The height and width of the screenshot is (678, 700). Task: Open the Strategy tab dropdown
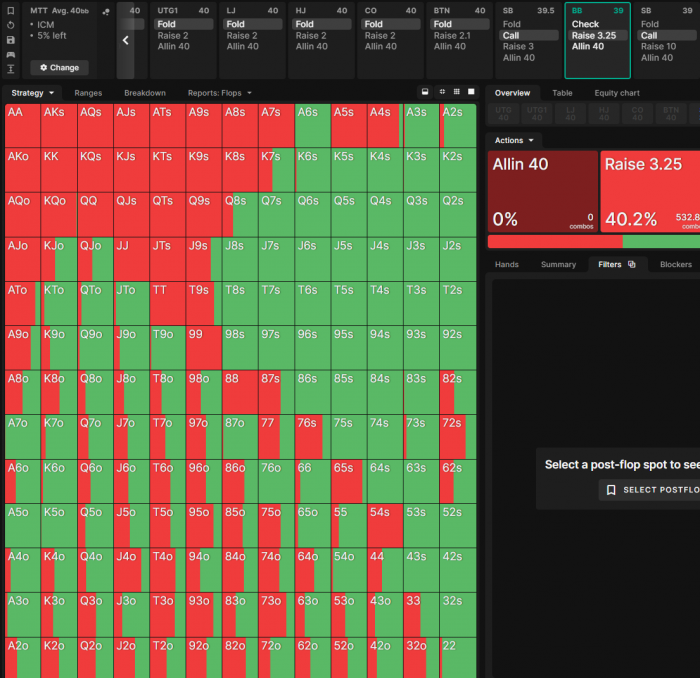(33, 93)
